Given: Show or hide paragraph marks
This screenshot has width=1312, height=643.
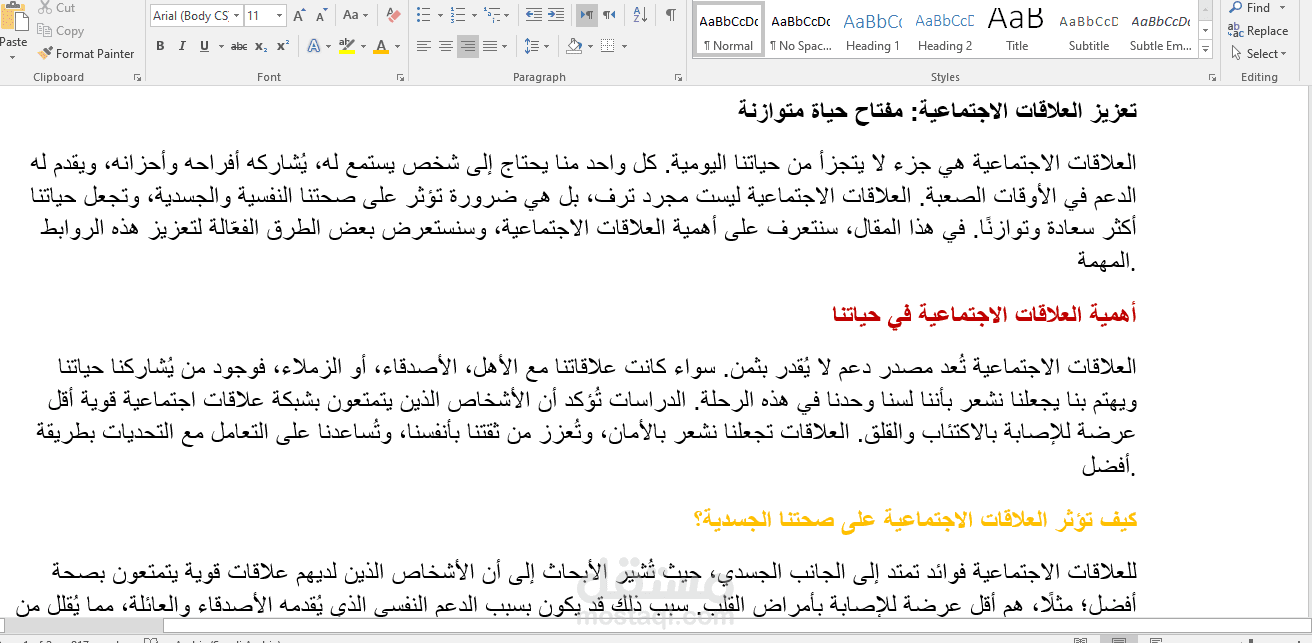Looking at the screenshot, I should (671, 15).
